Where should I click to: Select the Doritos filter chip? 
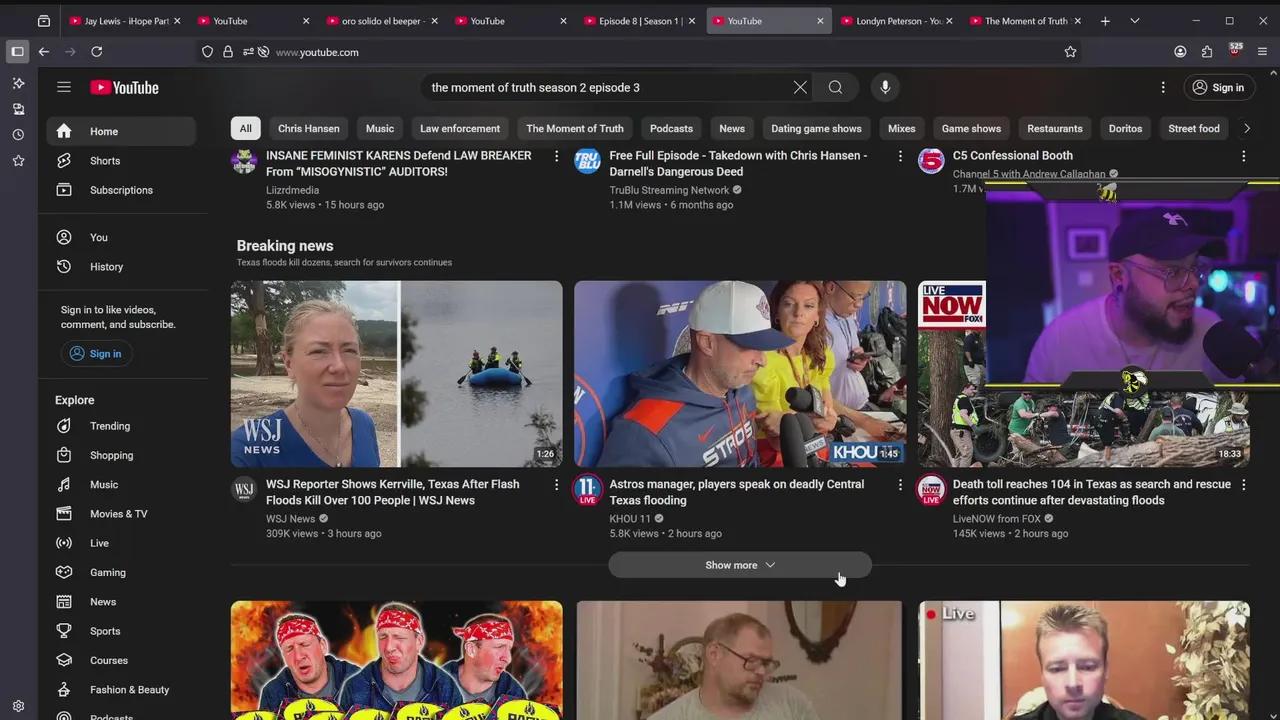1125,128
